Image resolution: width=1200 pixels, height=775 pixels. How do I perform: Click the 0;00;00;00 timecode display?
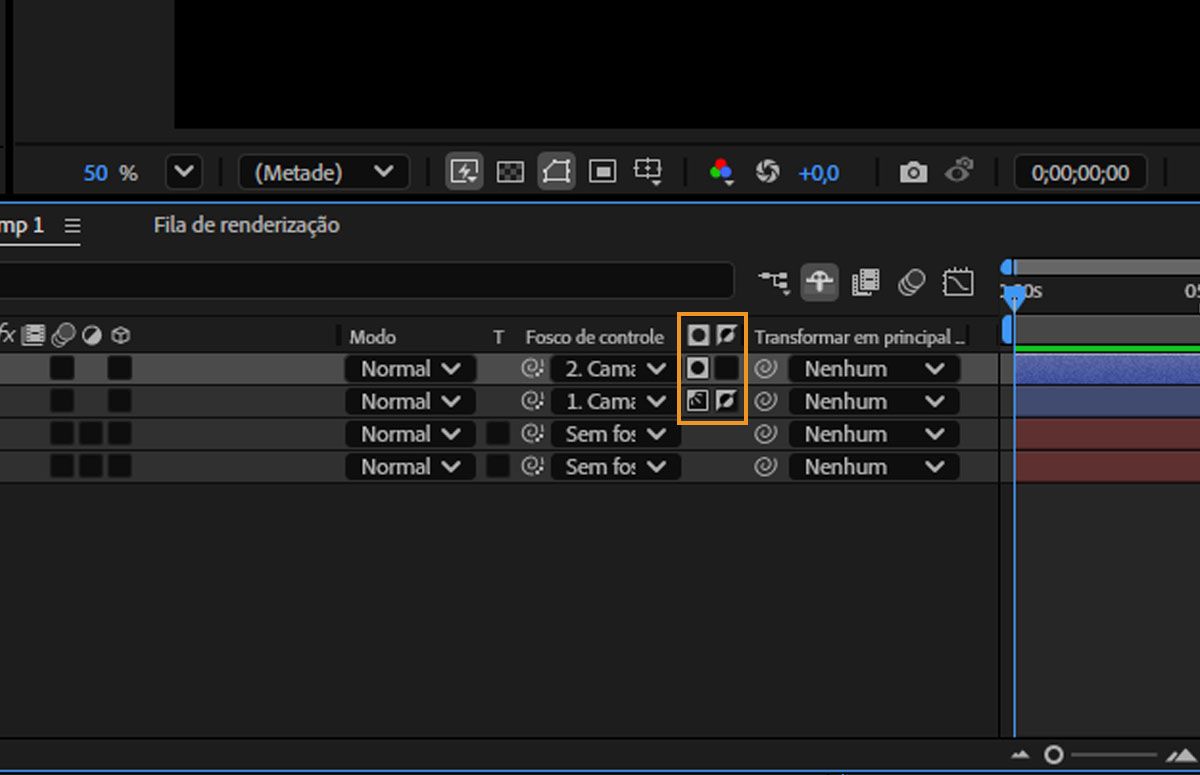click(1080, 172)
